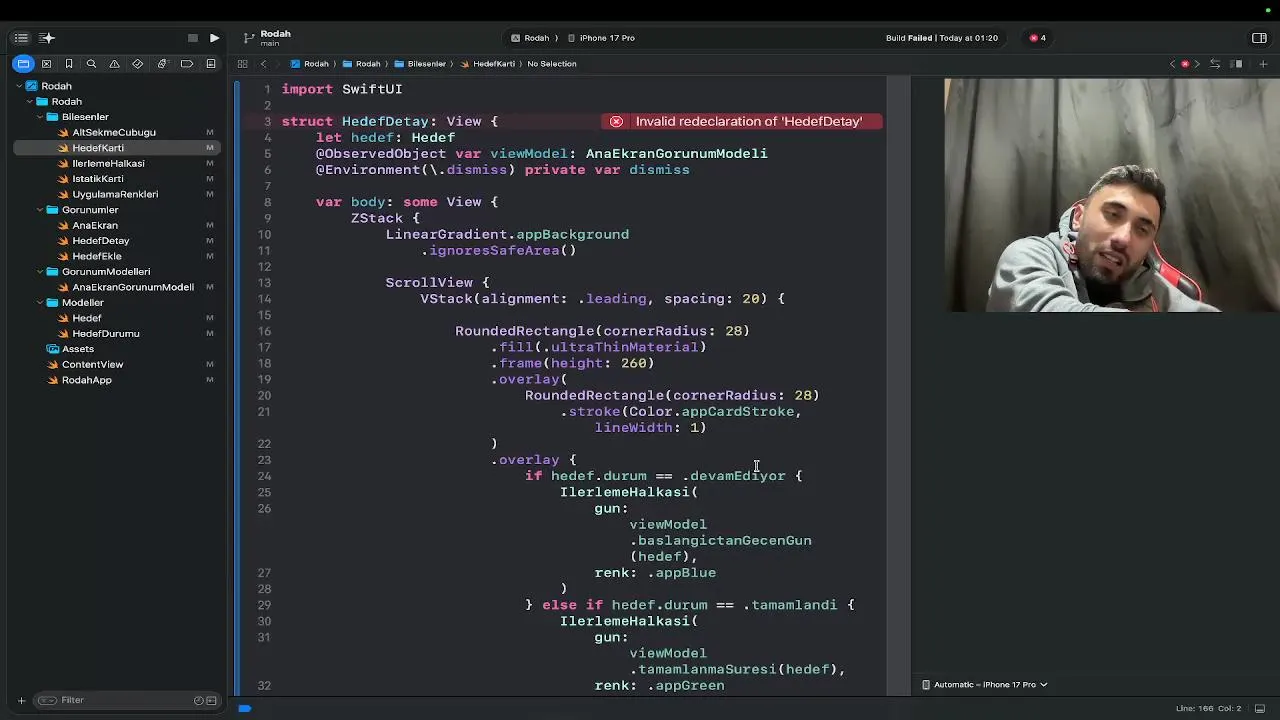Open the red issue indicator in jump bar
The width and height of the screenshot is (1280, 720).
[x=1185, y=64]
